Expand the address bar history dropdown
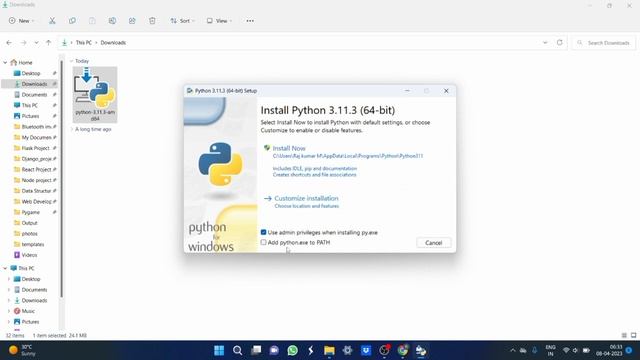The width and height of the screenshot is (640, 360). coord(545,42)
